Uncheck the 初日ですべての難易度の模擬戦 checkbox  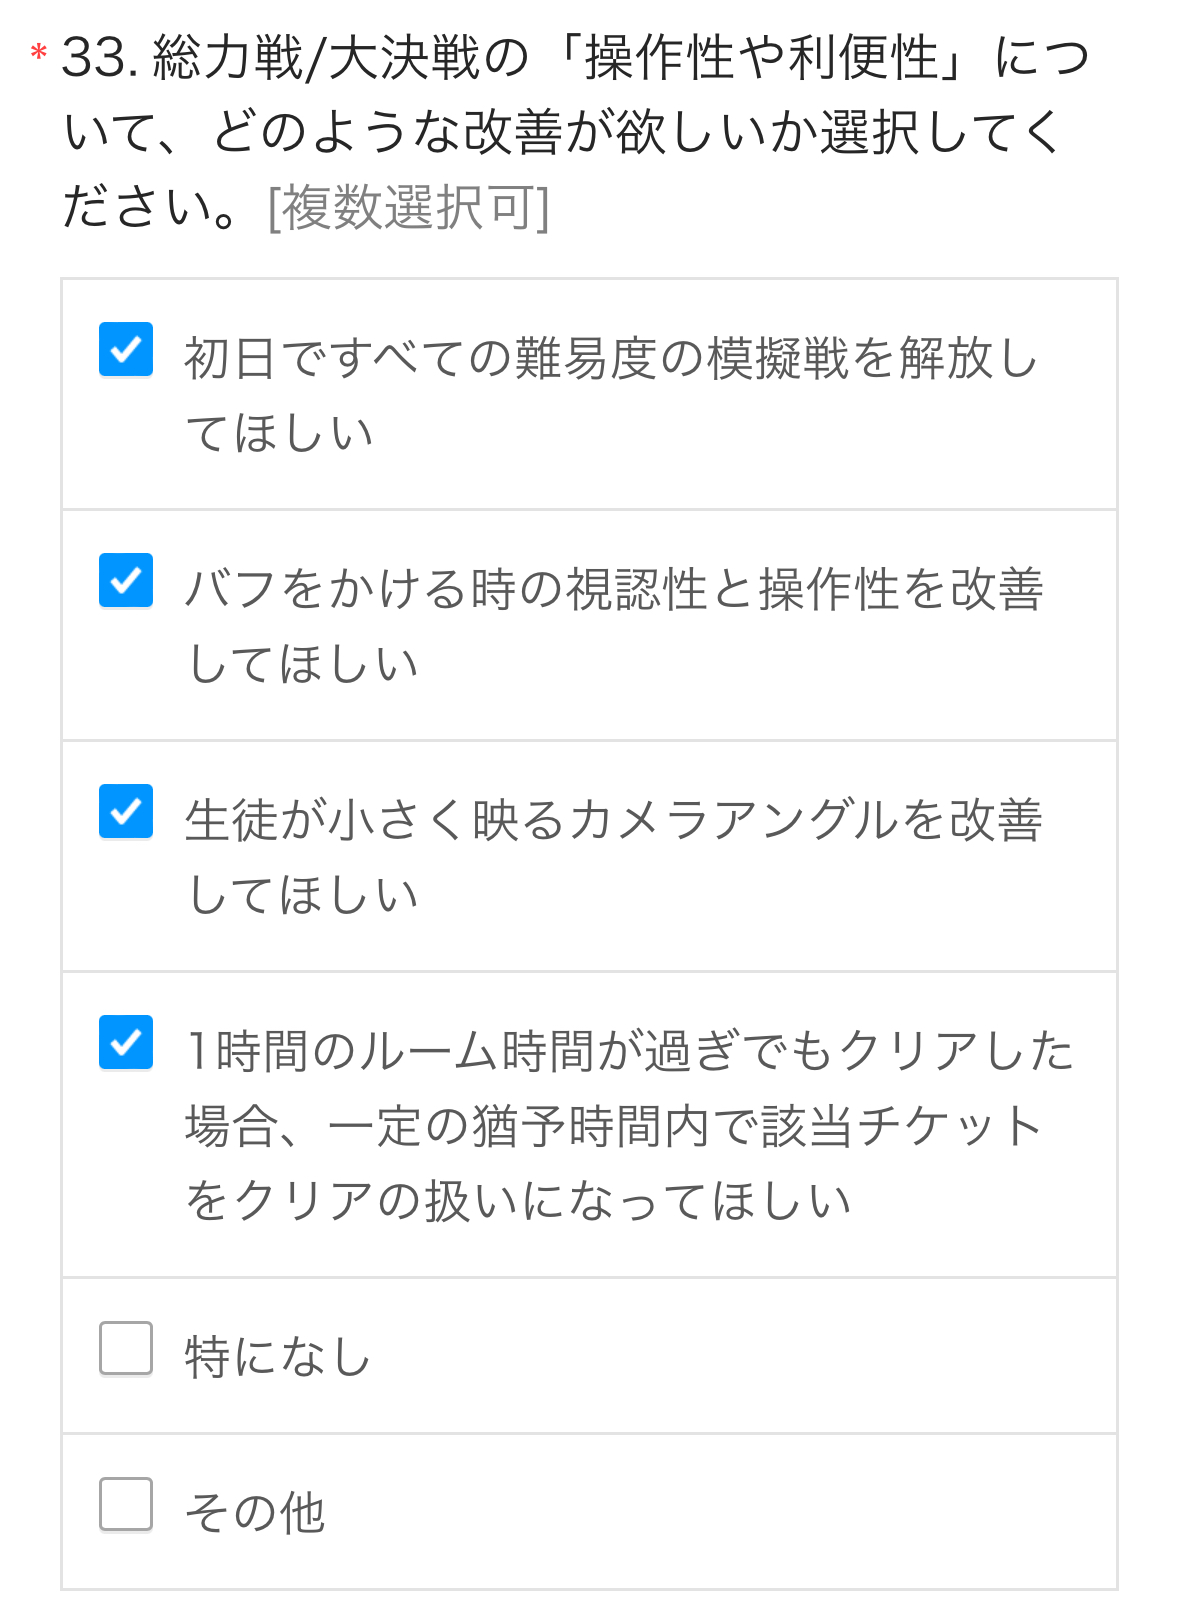[126, 349]
